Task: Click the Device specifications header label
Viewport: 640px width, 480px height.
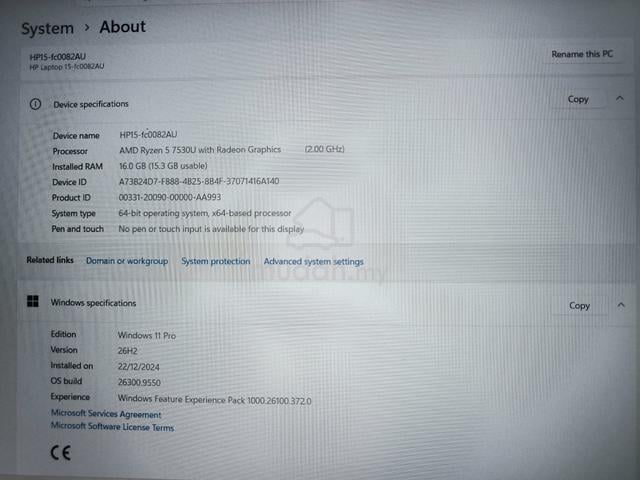Action: [91, 104]
